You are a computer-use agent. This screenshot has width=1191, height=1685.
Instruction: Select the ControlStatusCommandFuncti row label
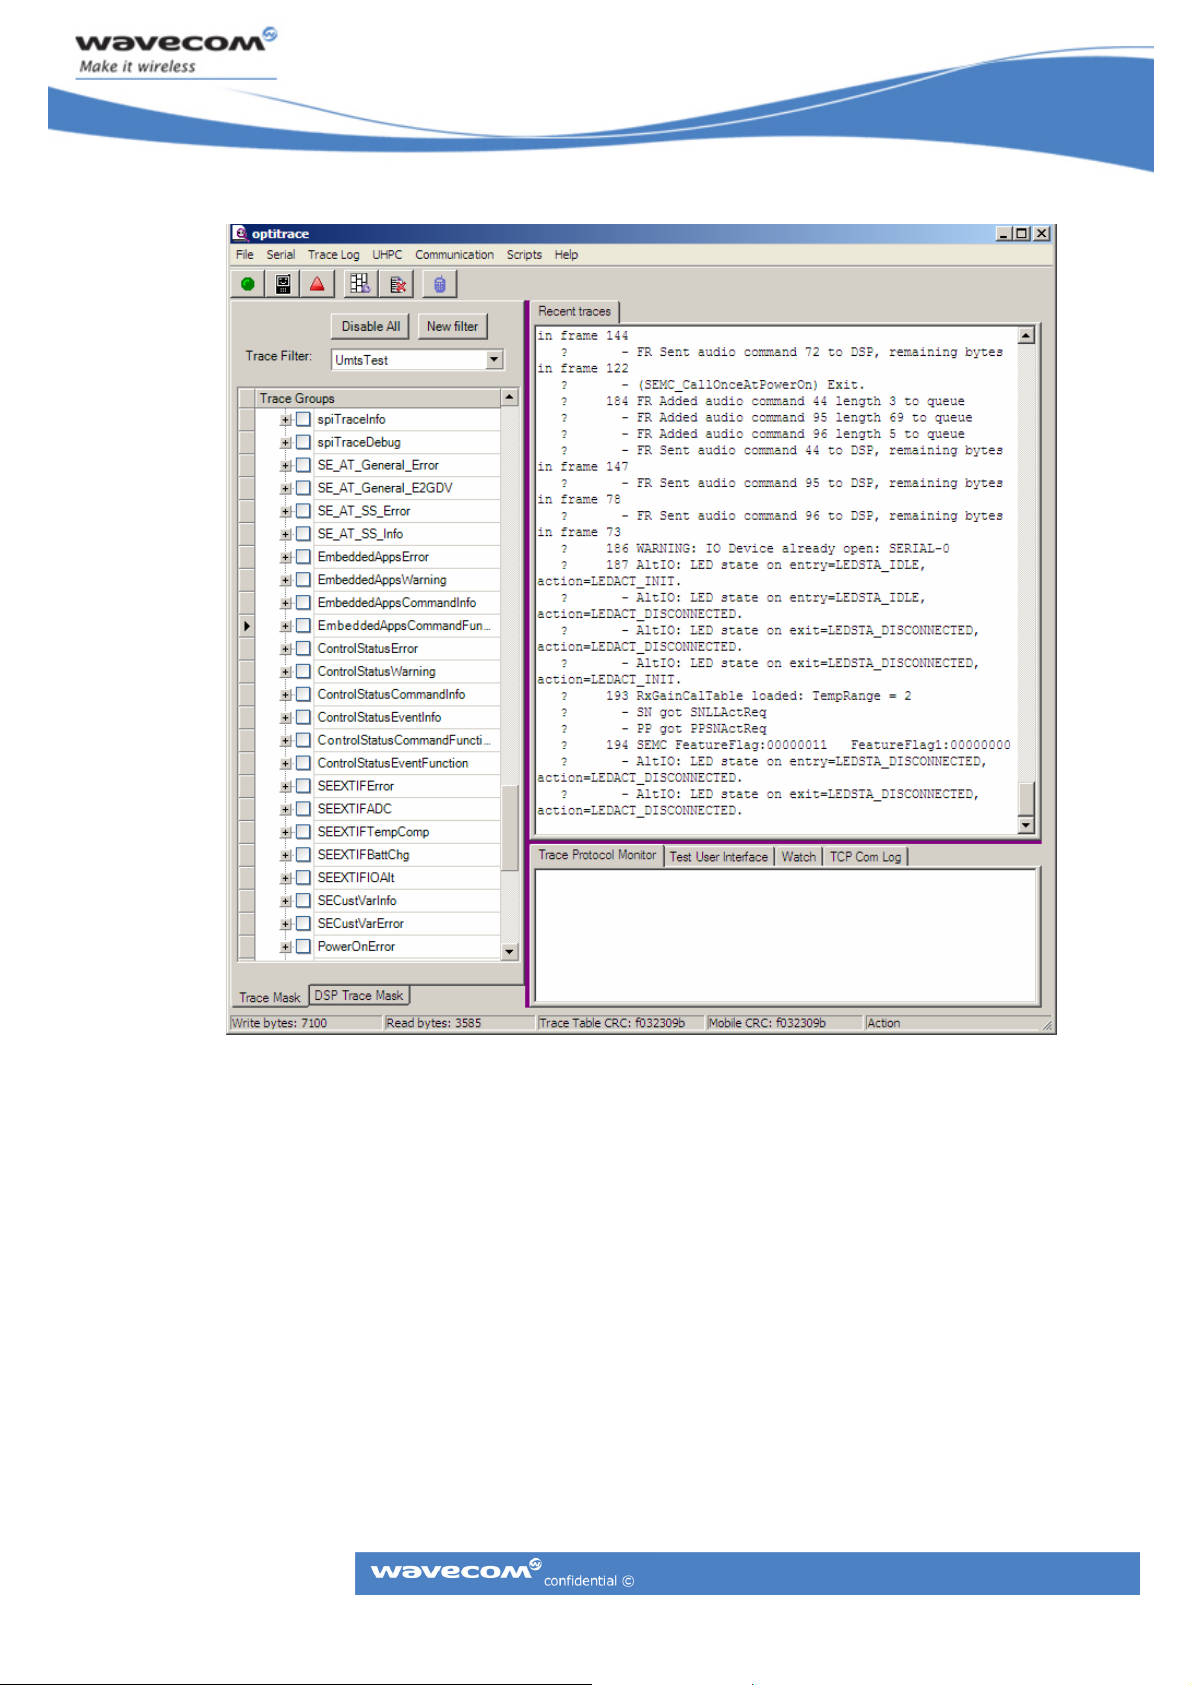[x=404, y=740]
